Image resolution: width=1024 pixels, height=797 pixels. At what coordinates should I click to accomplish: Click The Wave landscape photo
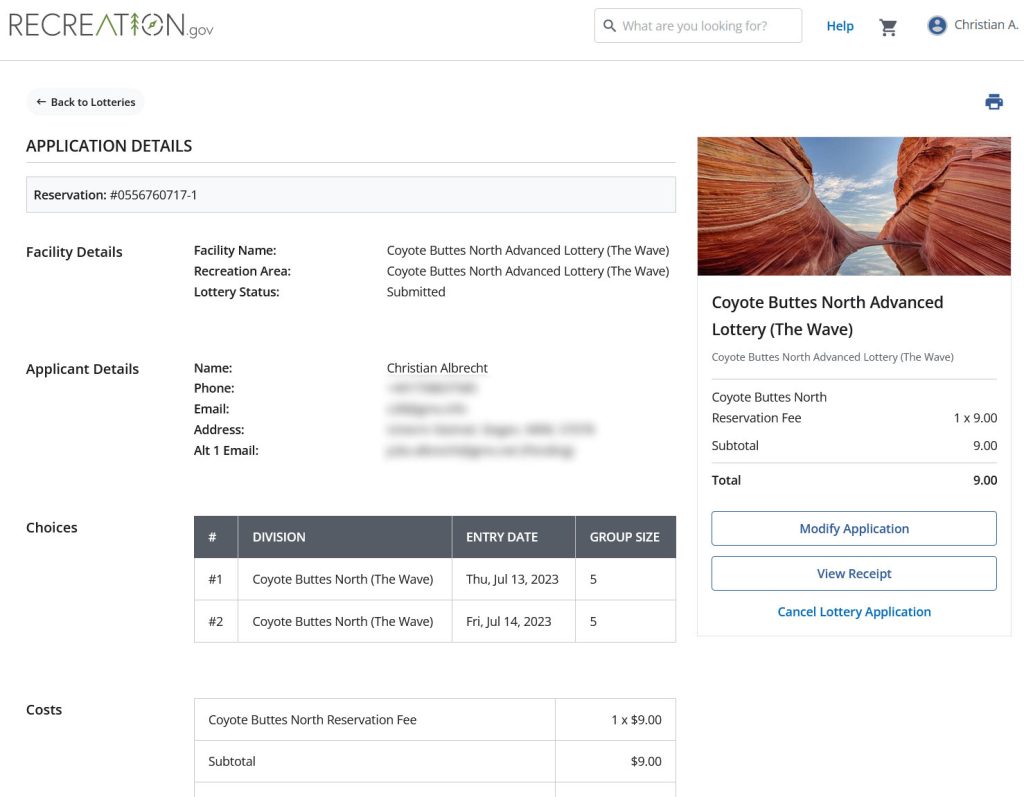click(x=854, y=206)
